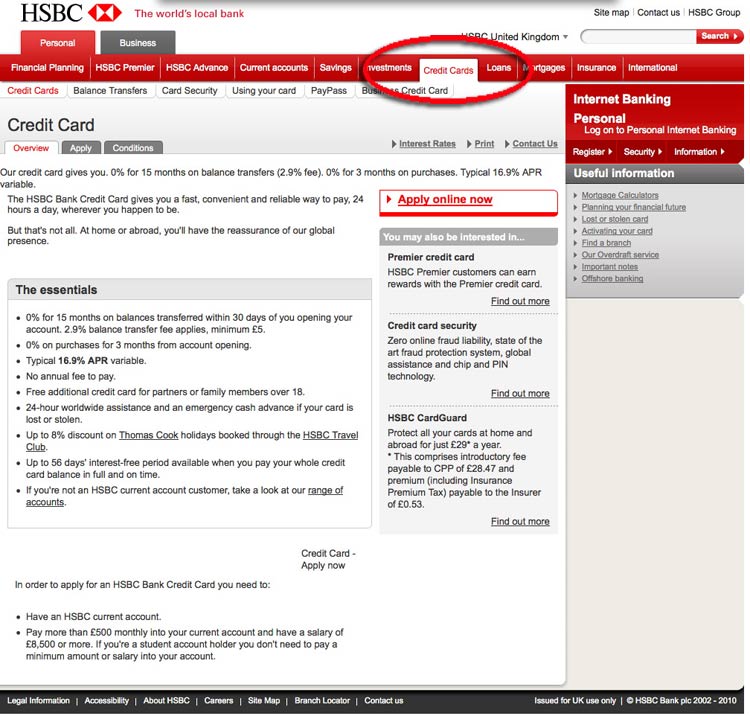
Task: Open the Apply tab
Action: pos(81,148)
